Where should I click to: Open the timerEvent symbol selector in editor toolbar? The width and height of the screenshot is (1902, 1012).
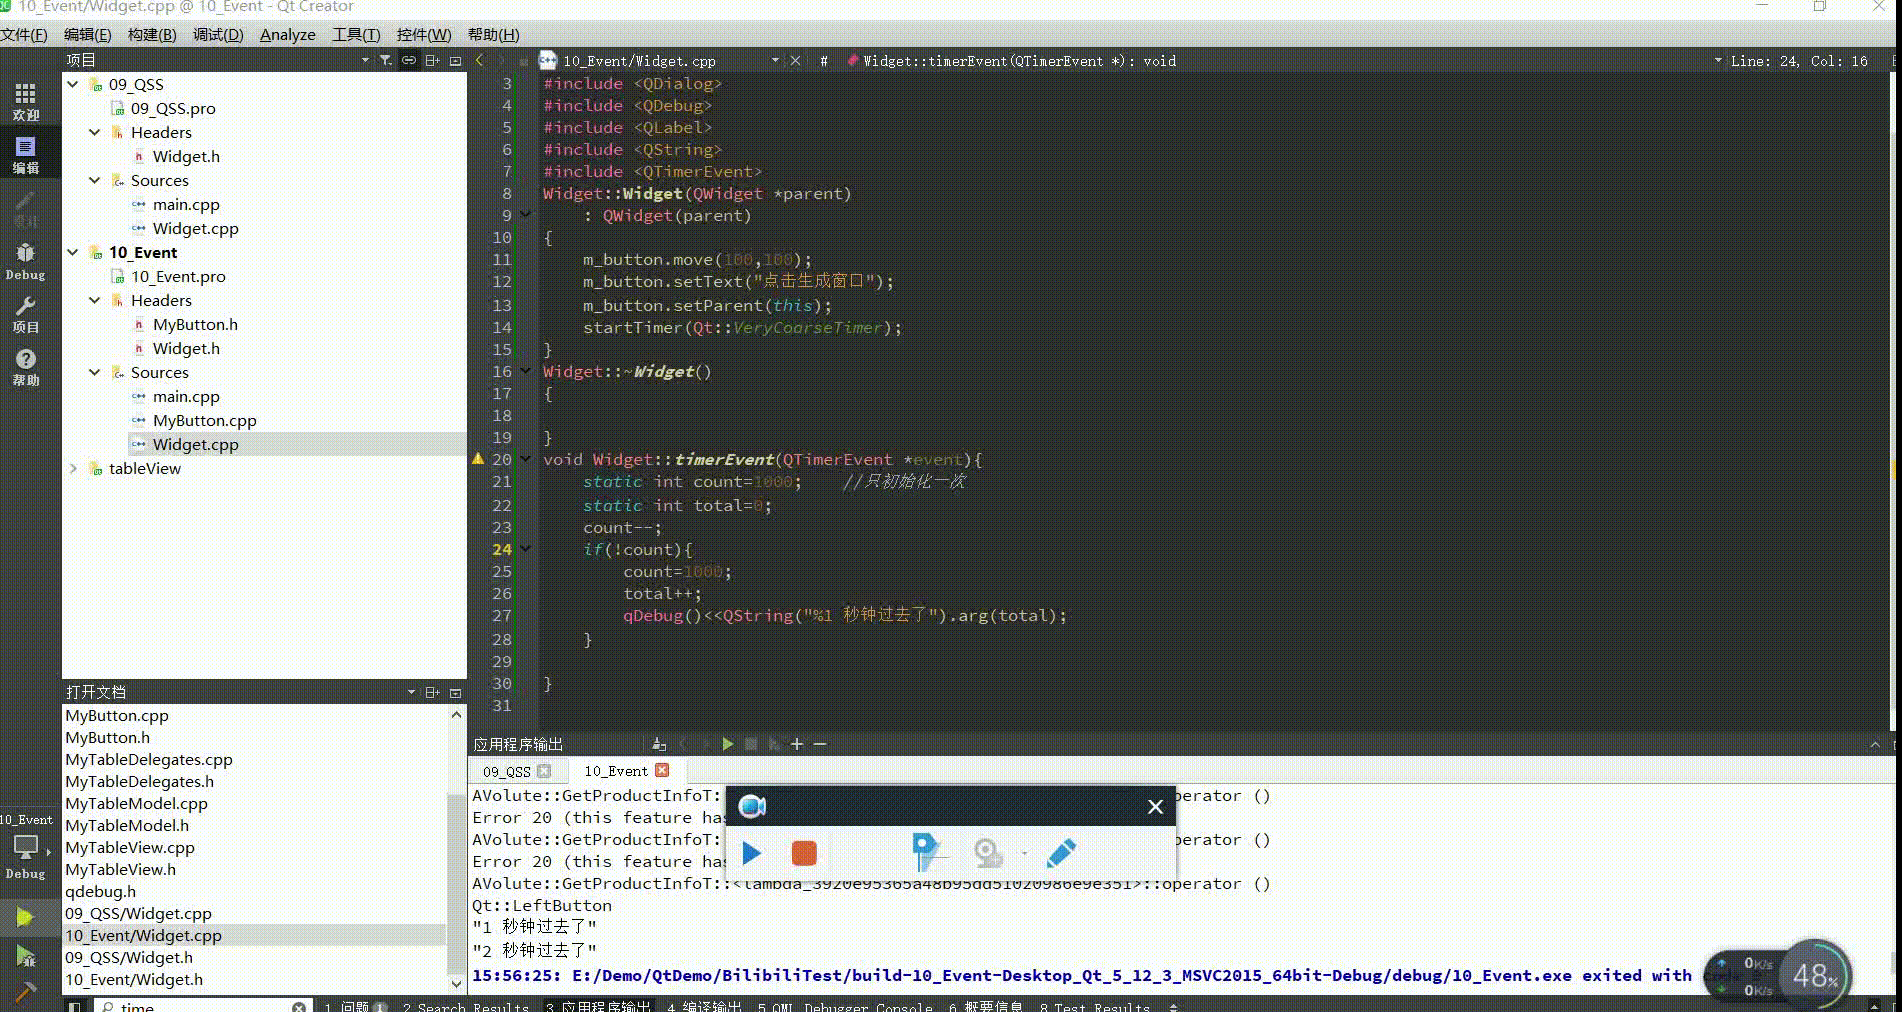pos(1019,61)
